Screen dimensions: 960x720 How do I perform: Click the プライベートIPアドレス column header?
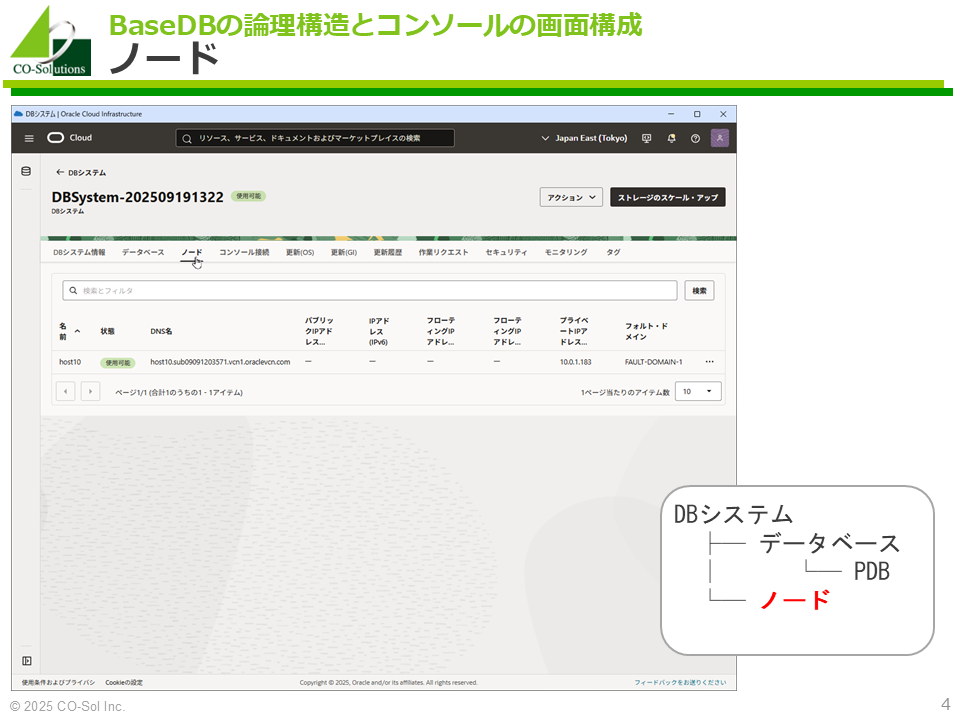pos(574,331)
